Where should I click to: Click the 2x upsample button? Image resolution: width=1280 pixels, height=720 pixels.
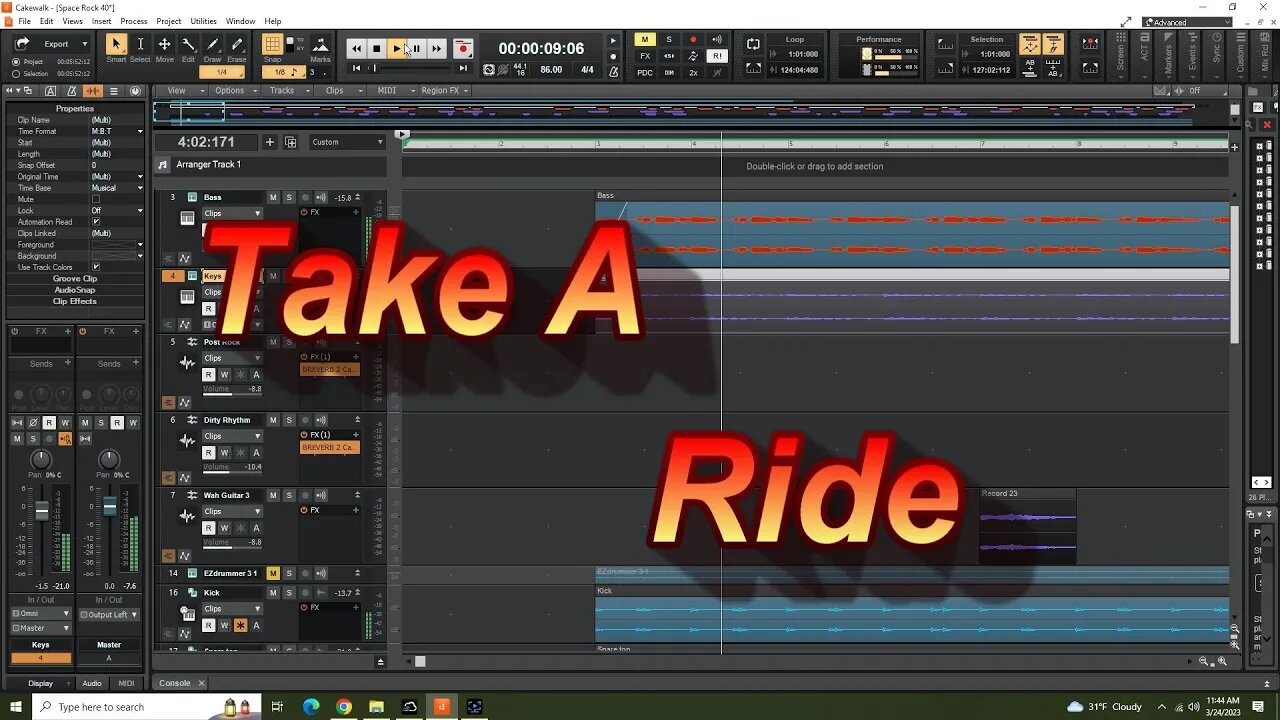[693, 72]
